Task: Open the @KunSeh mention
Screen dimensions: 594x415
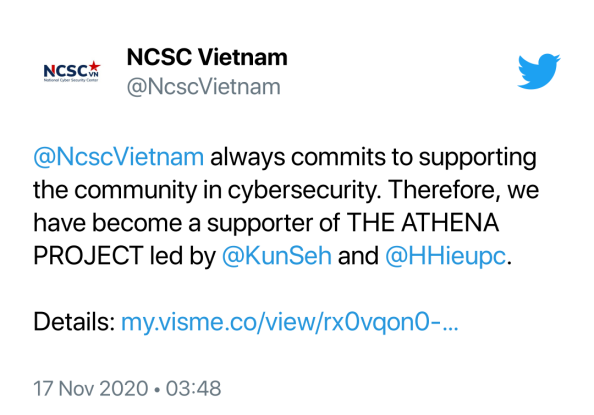Action: tap(277, 255)
